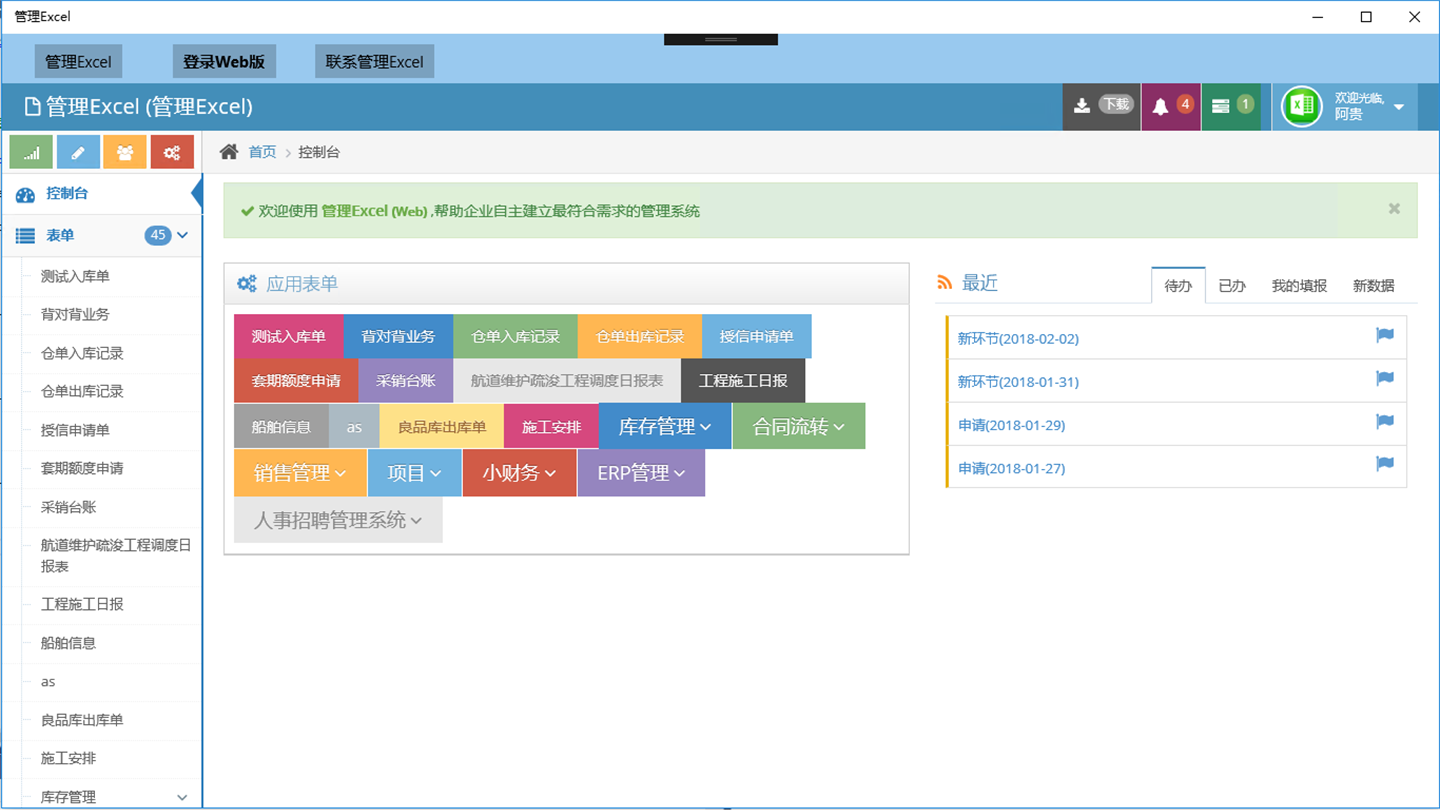The image size is (1440, 810).
Task: Click the 授信申请单 tile
Action: (757, 336)
